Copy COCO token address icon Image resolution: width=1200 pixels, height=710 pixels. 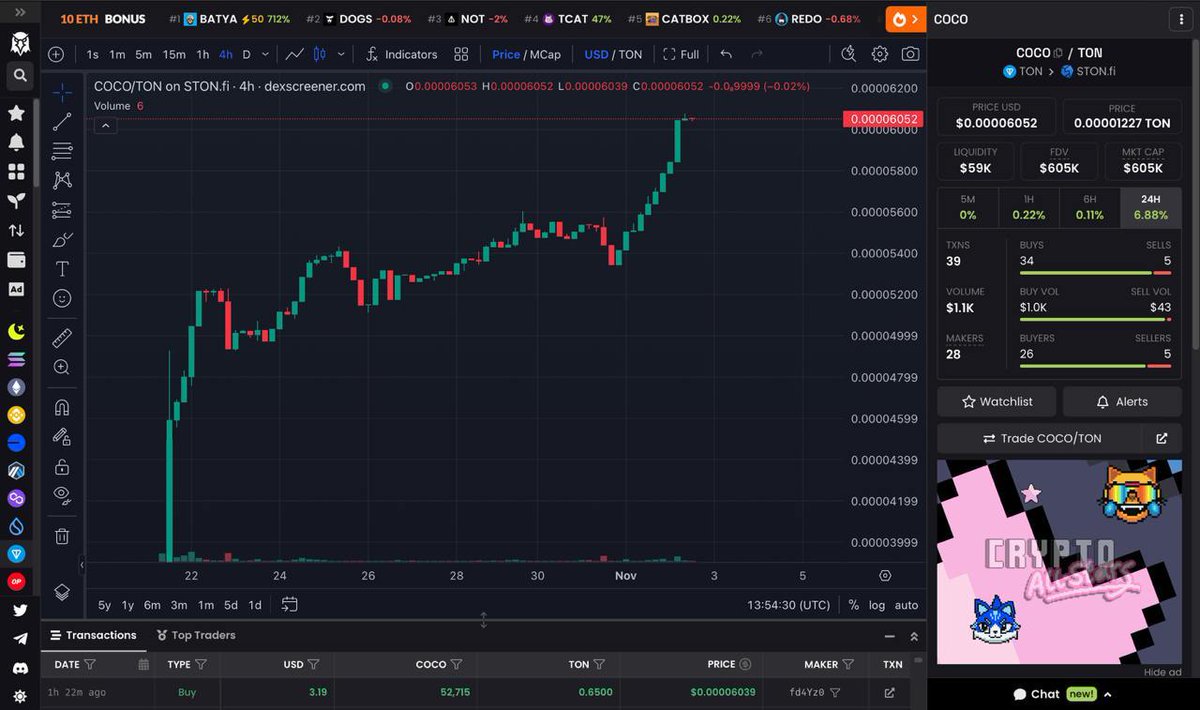1059,53
